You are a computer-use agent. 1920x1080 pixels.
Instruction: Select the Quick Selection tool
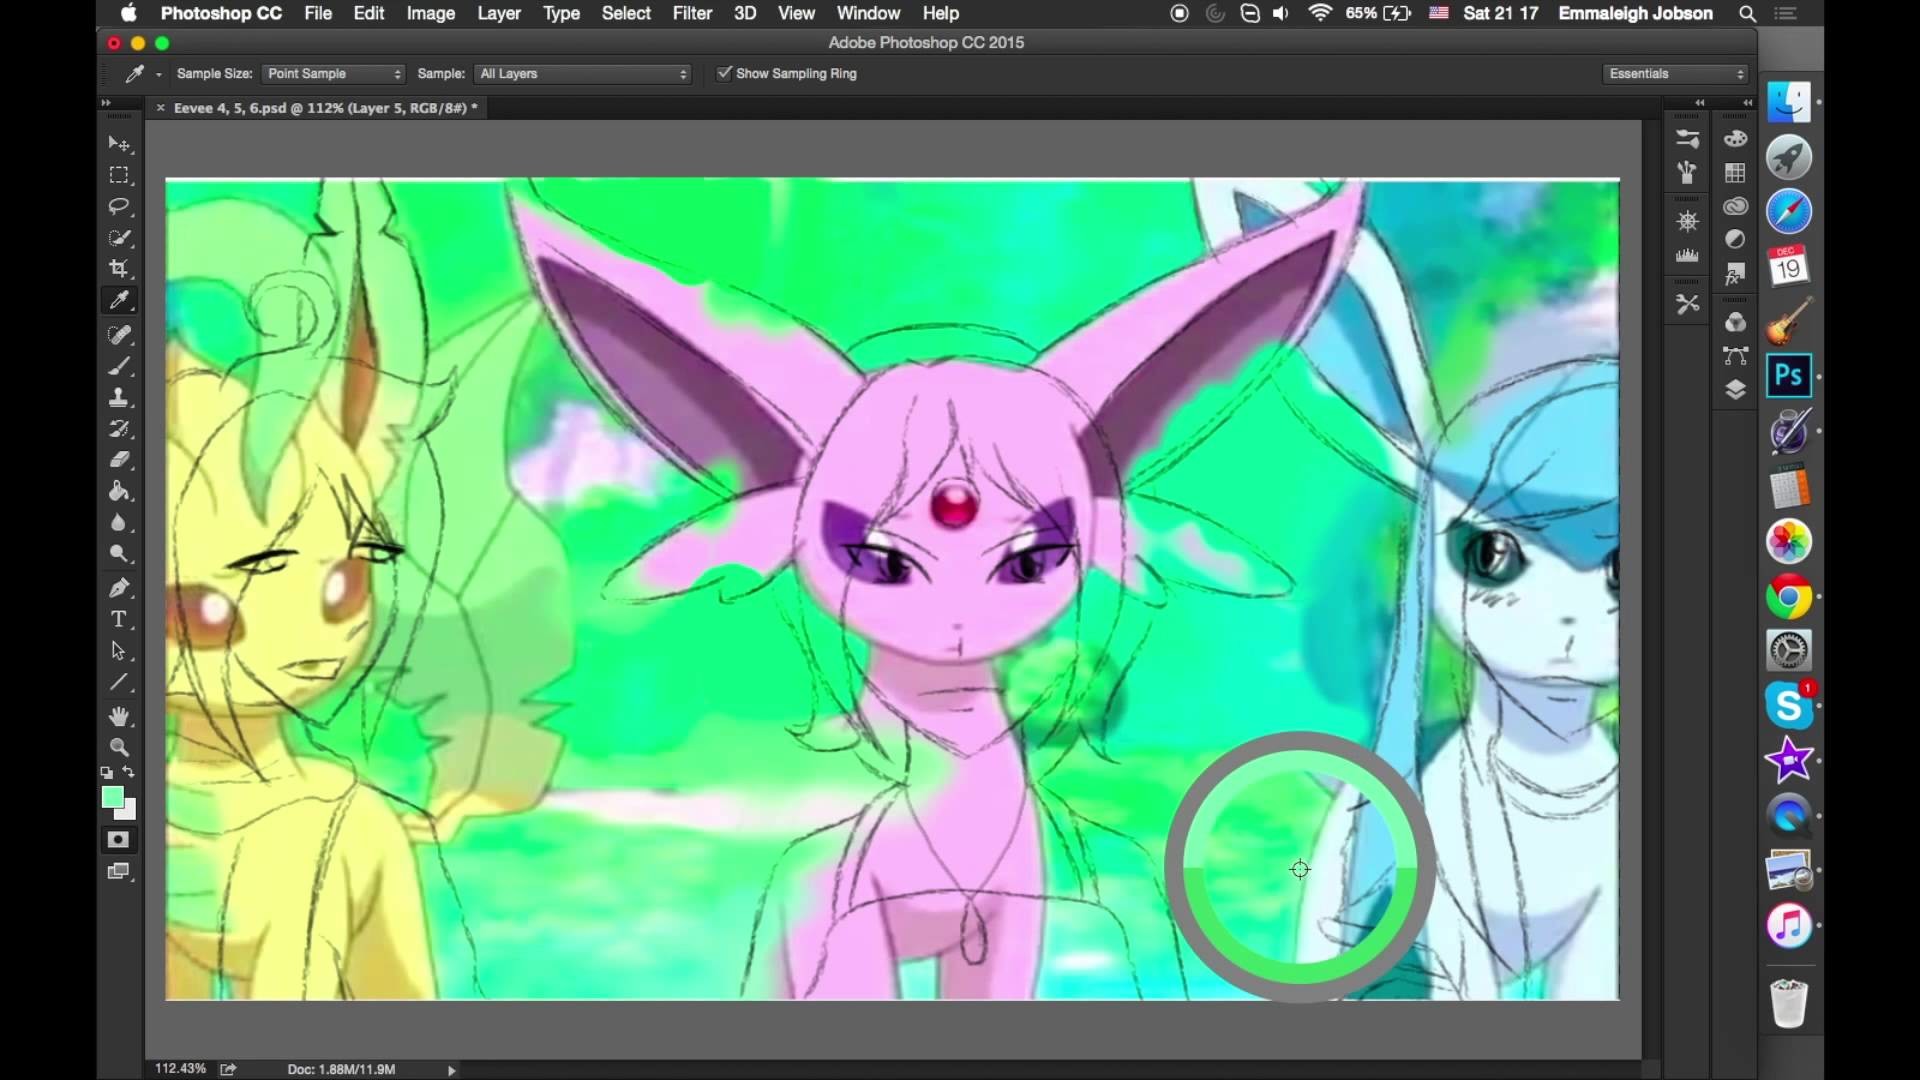[x=119, y=238]
